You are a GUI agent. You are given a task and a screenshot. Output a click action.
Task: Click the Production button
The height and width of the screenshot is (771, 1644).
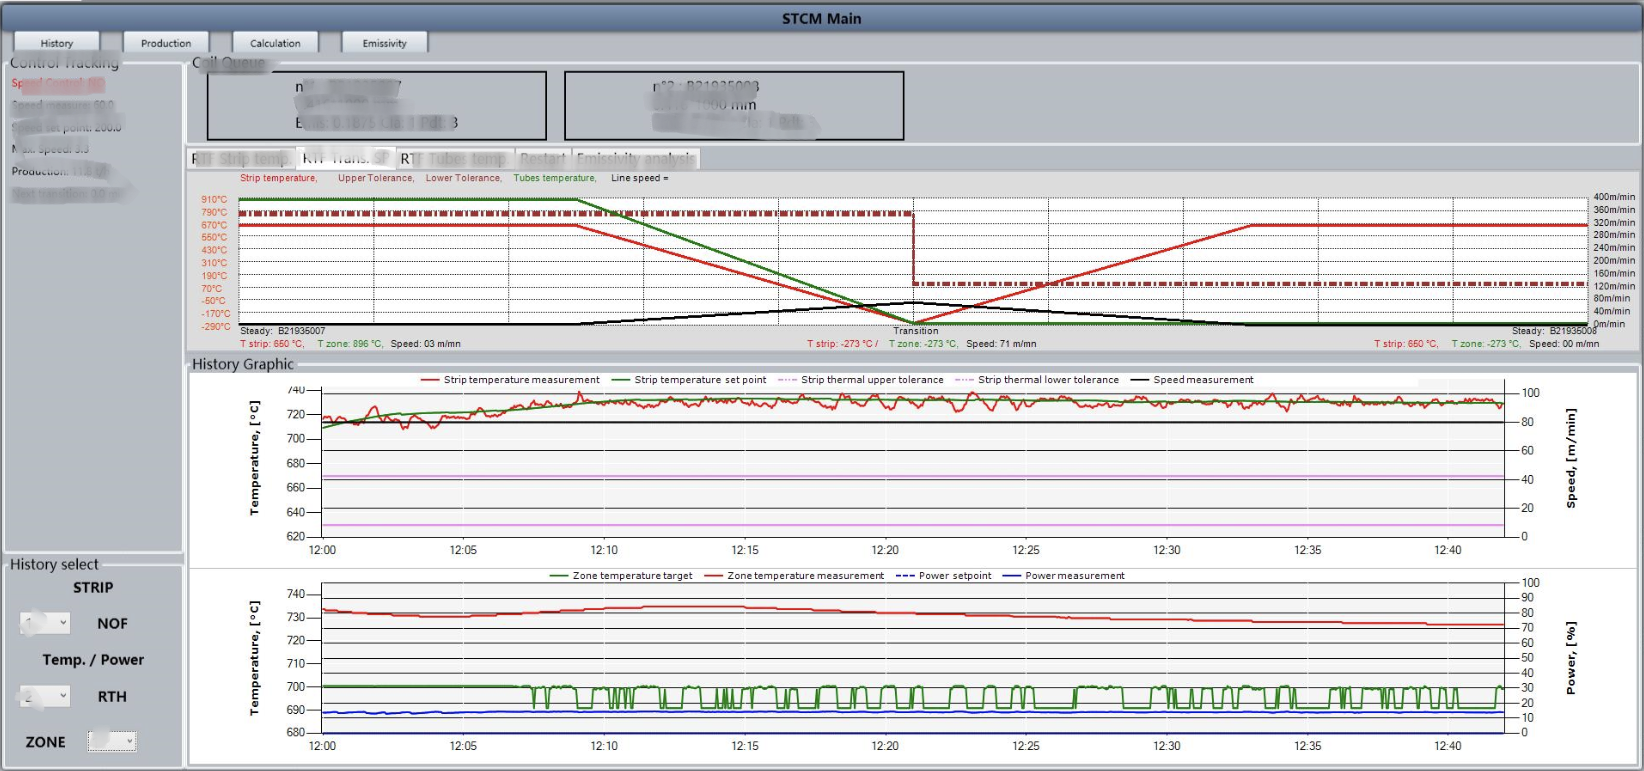click(166, 43)
